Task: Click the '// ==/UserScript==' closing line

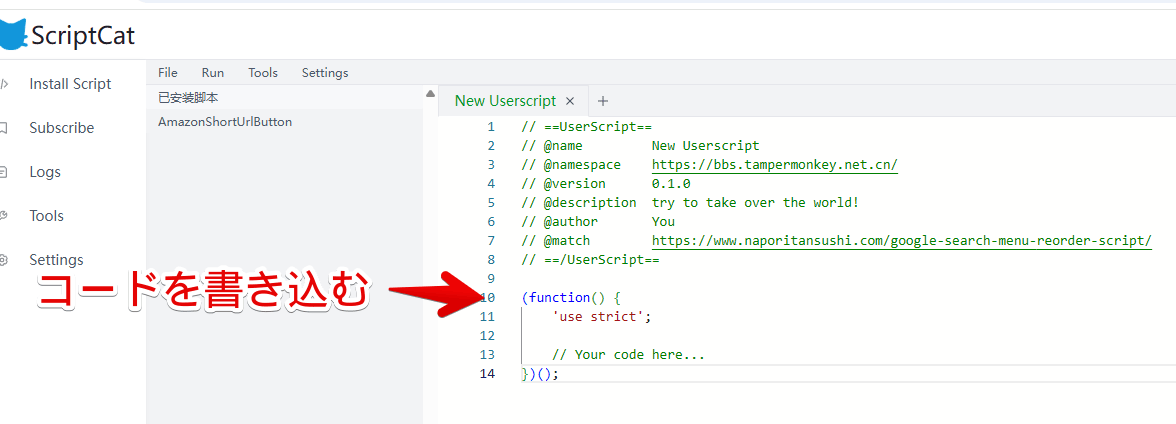Action: pos(590,260)
